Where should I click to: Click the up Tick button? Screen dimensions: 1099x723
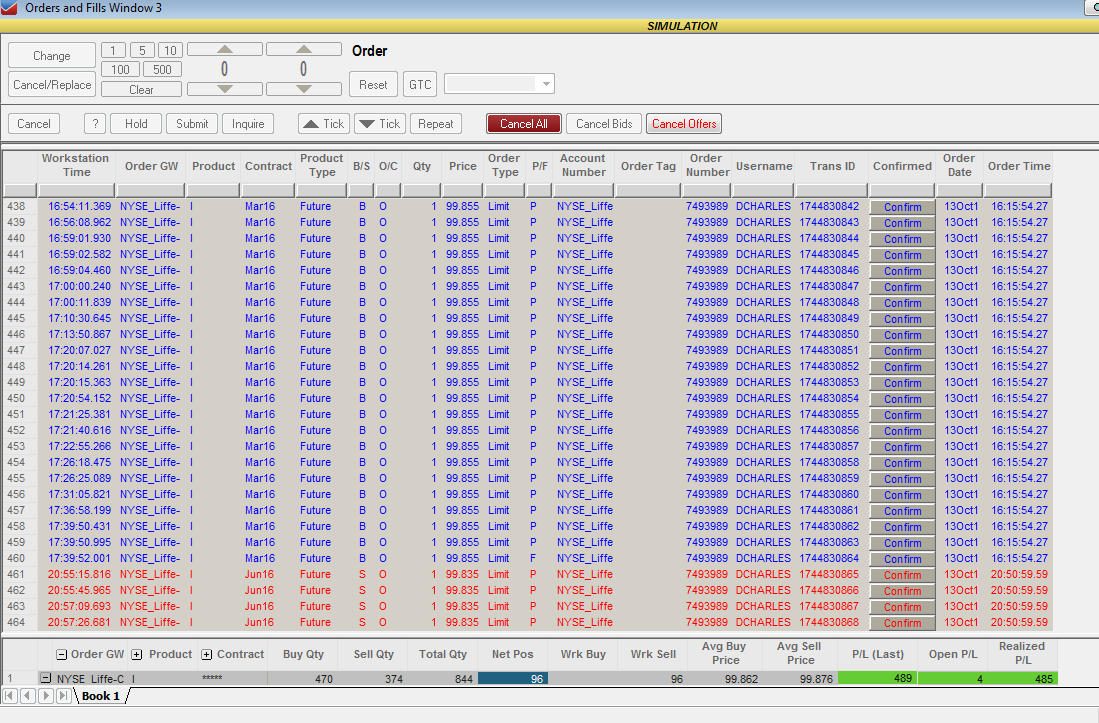(324, 124)
